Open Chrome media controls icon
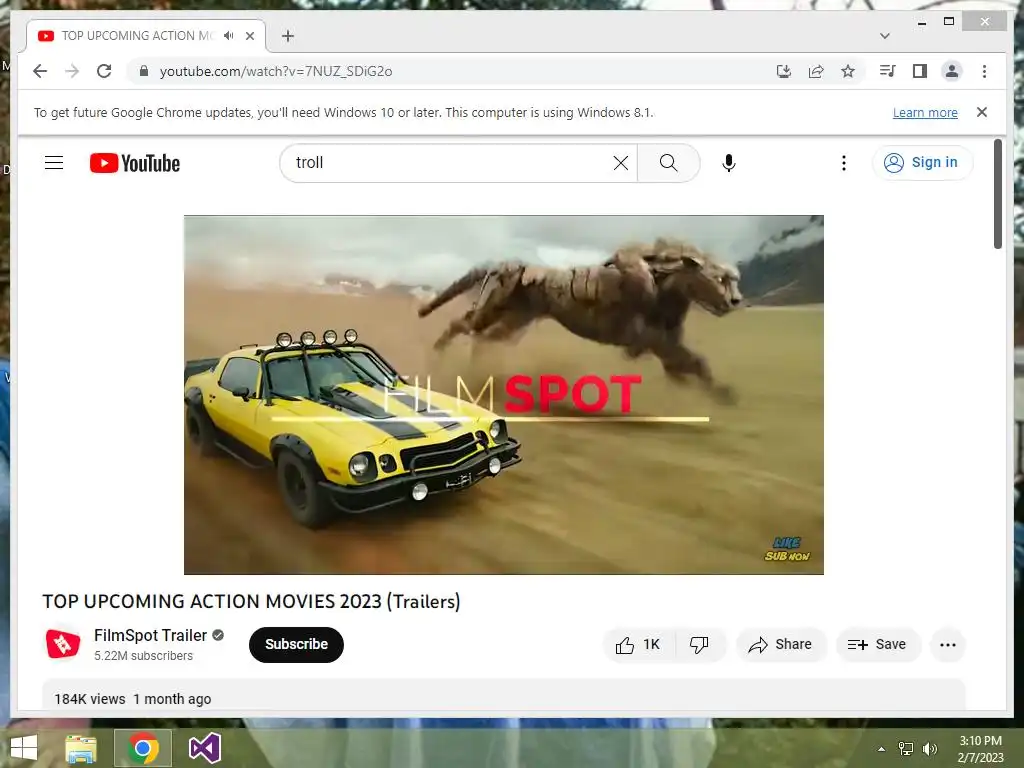The width and height of the screenshot is (1024, 768). (888, 71)
